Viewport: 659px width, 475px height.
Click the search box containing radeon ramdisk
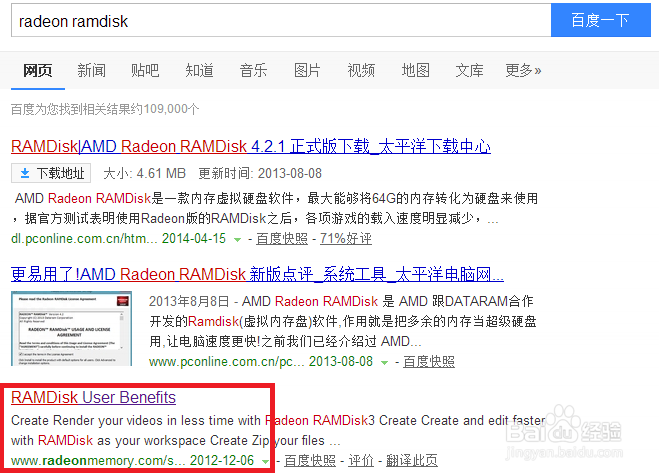(x=281, y=20)
